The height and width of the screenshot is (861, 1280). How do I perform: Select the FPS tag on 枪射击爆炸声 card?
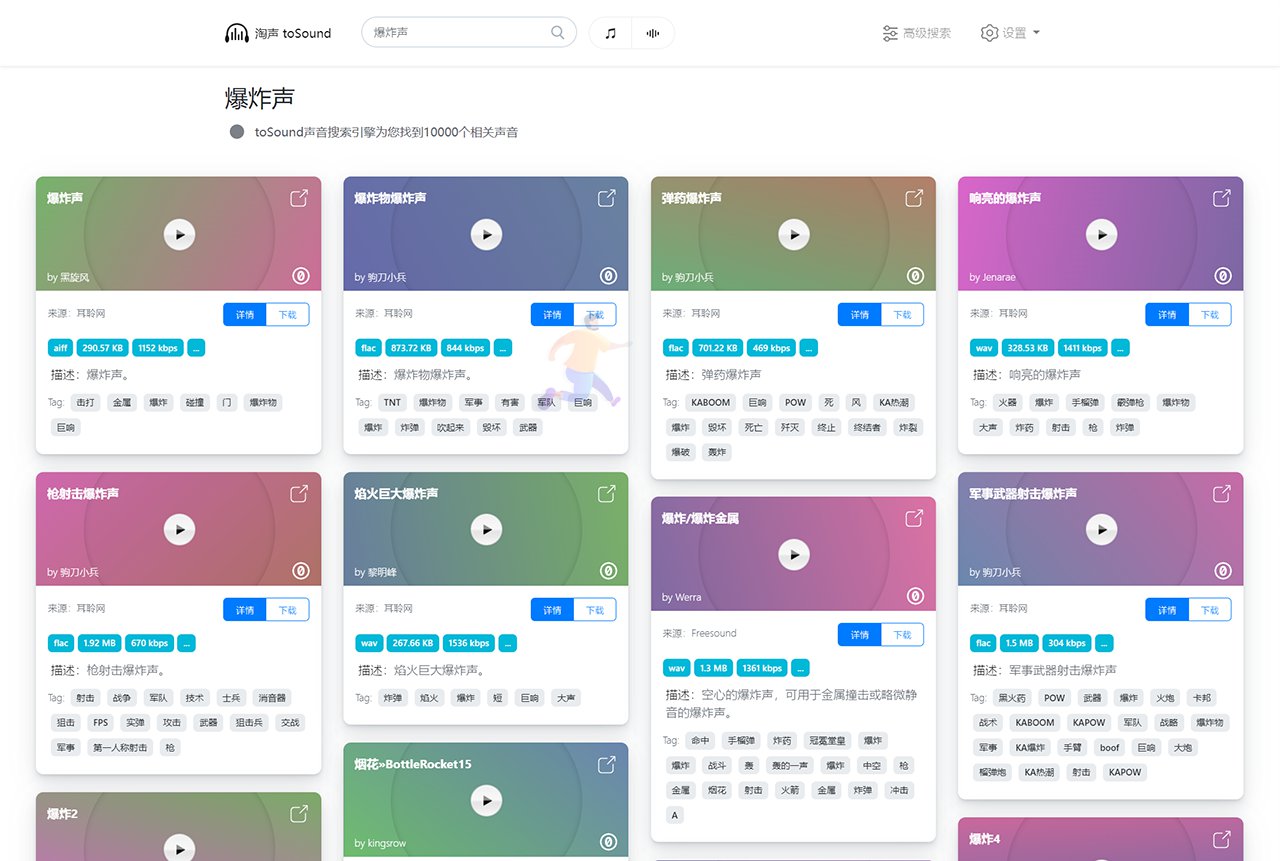pyautogui.click(x=101, y=722)
